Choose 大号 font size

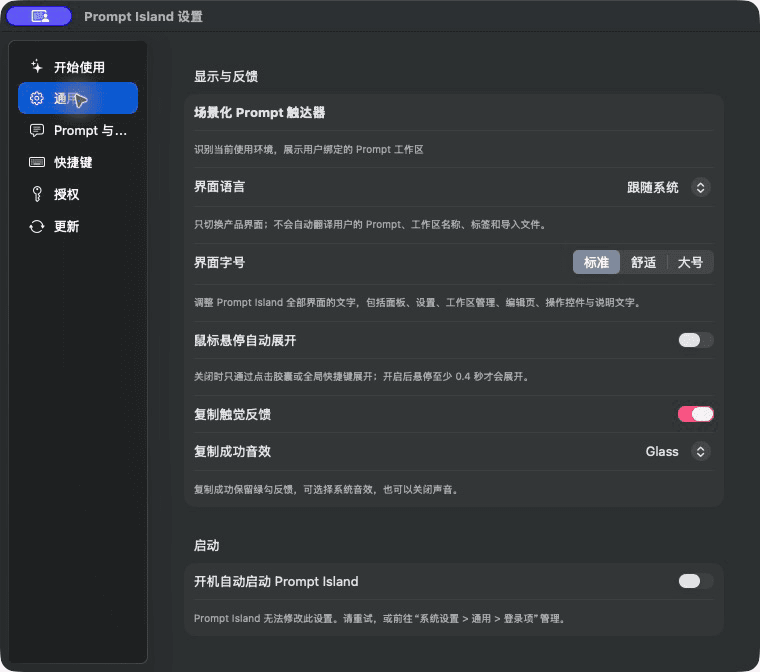click(690, 262)
